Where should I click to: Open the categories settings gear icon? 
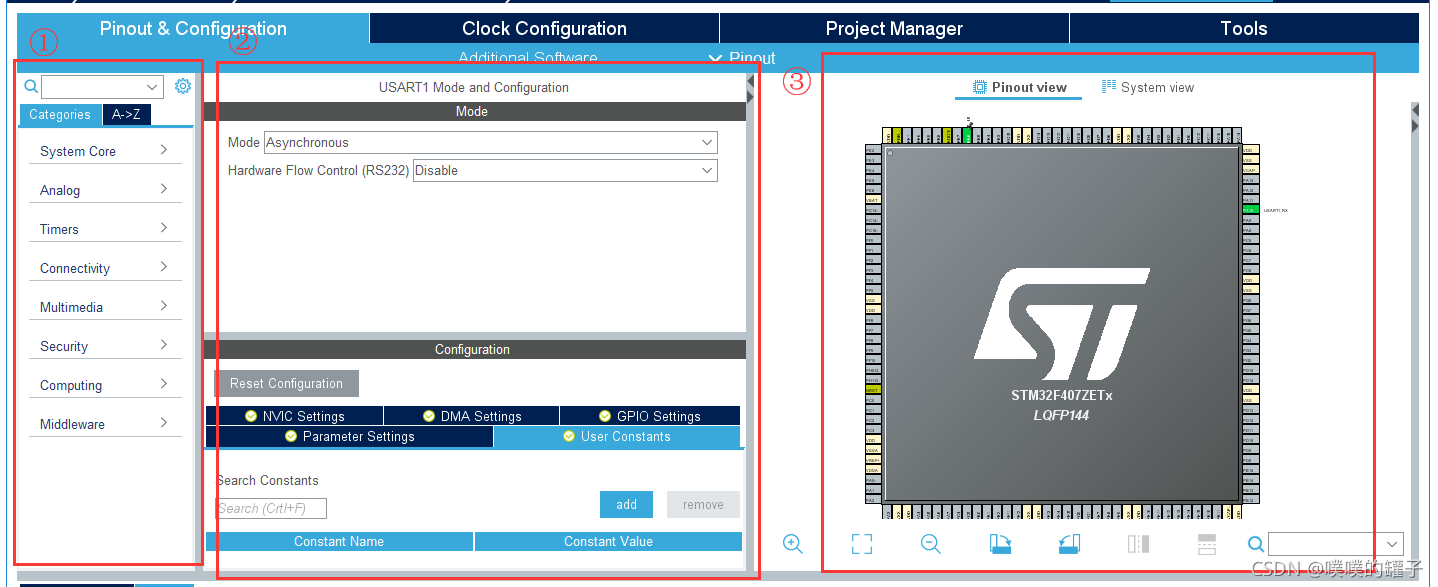pyautogui.click(x=183, y=86)
